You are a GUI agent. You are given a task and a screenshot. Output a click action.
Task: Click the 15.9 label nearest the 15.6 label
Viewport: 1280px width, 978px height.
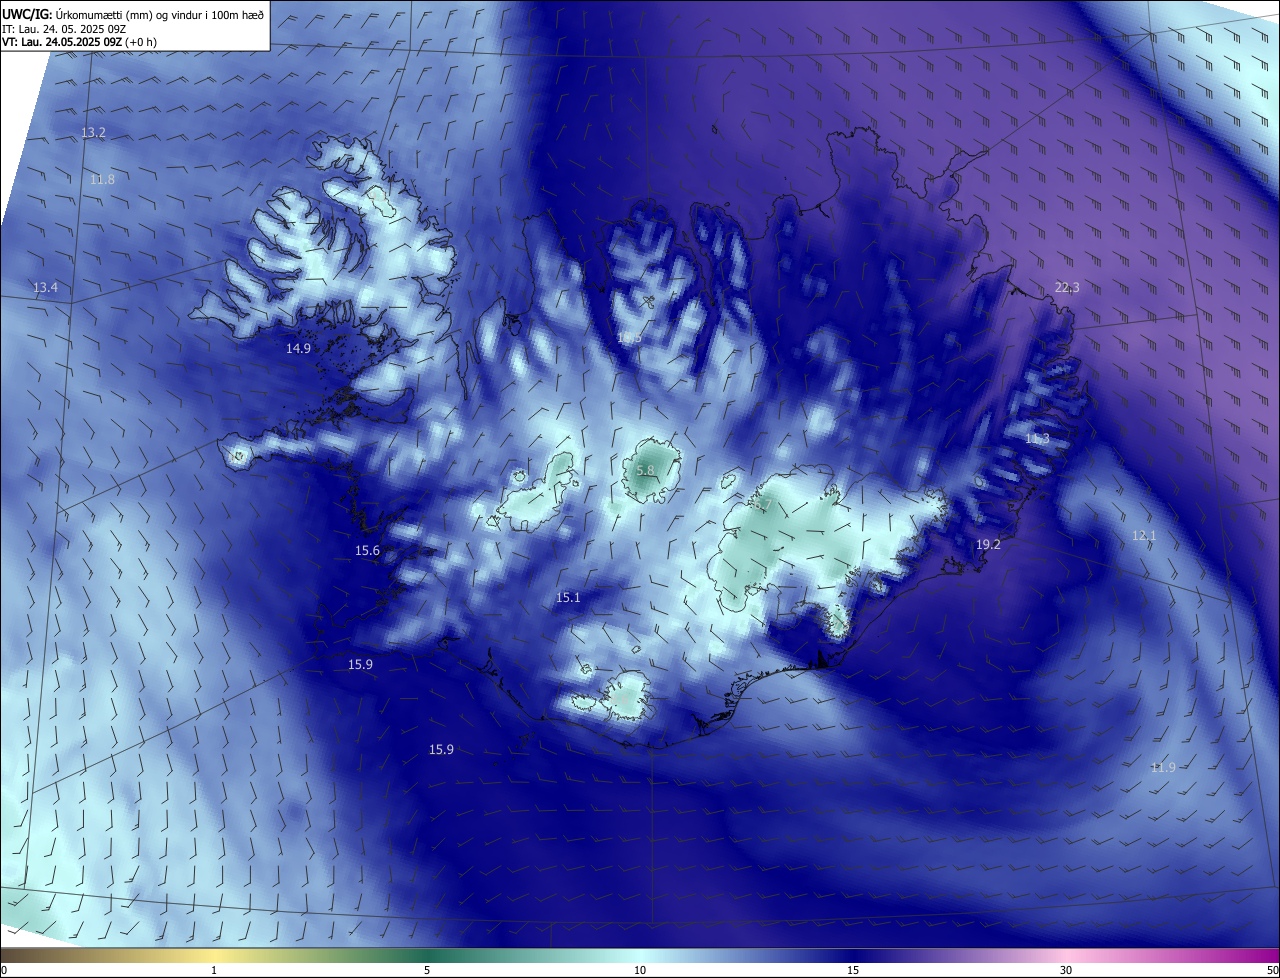(x=360, y=665)
